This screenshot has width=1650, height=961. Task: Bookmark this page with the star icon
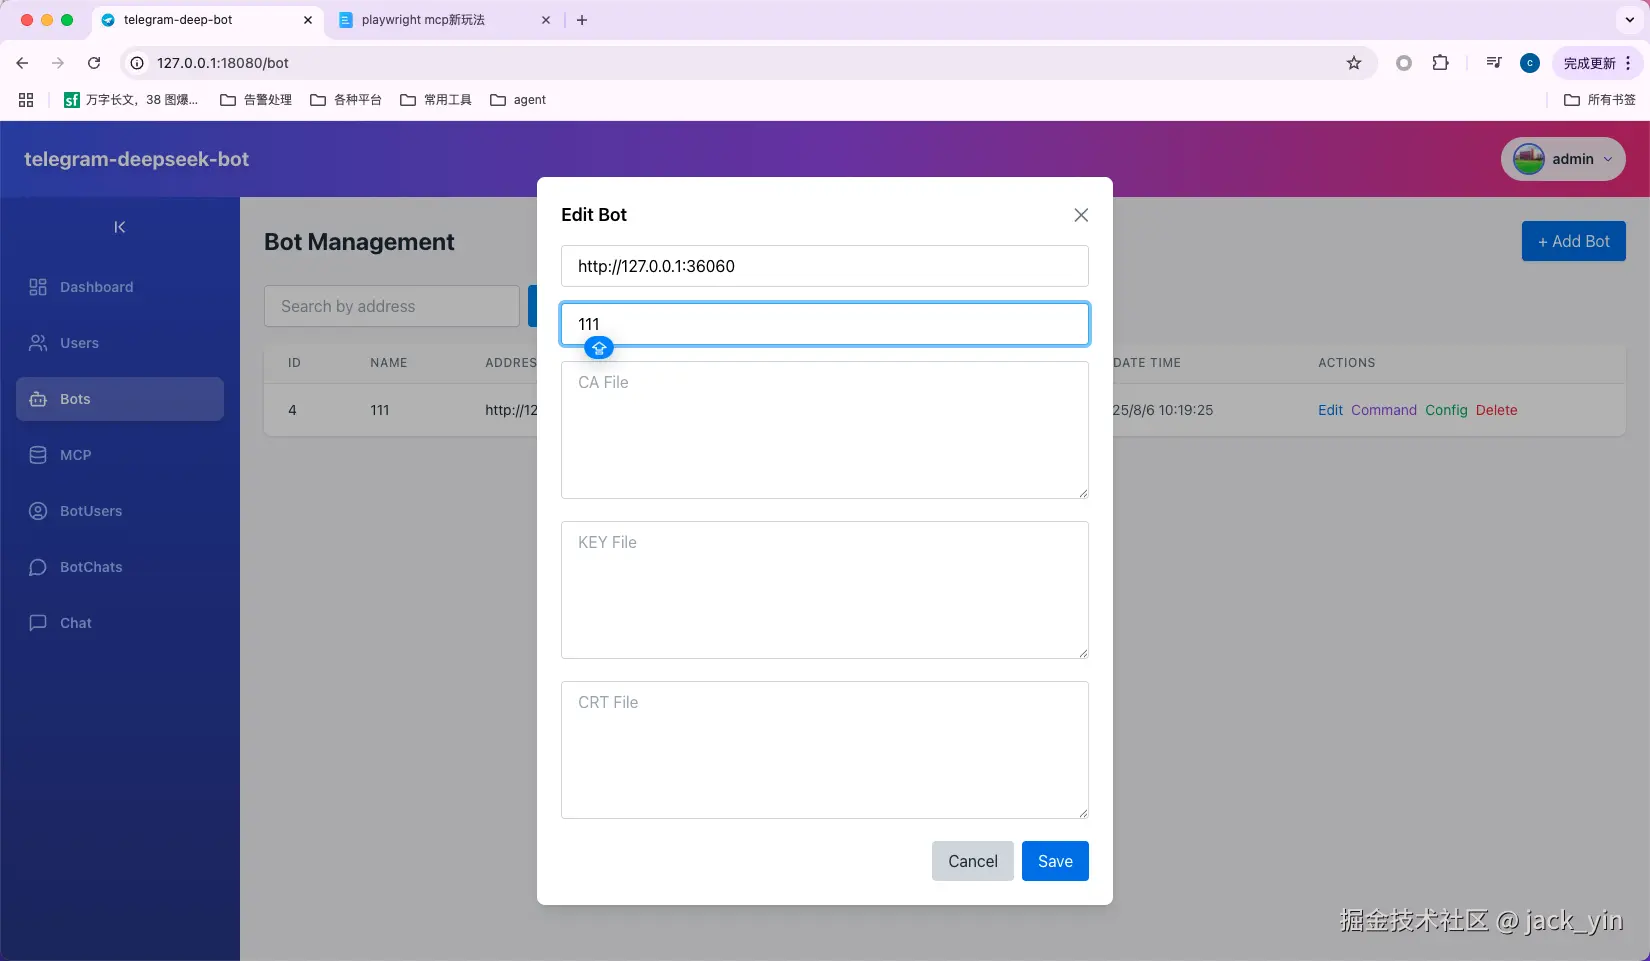click(1354, 63)
